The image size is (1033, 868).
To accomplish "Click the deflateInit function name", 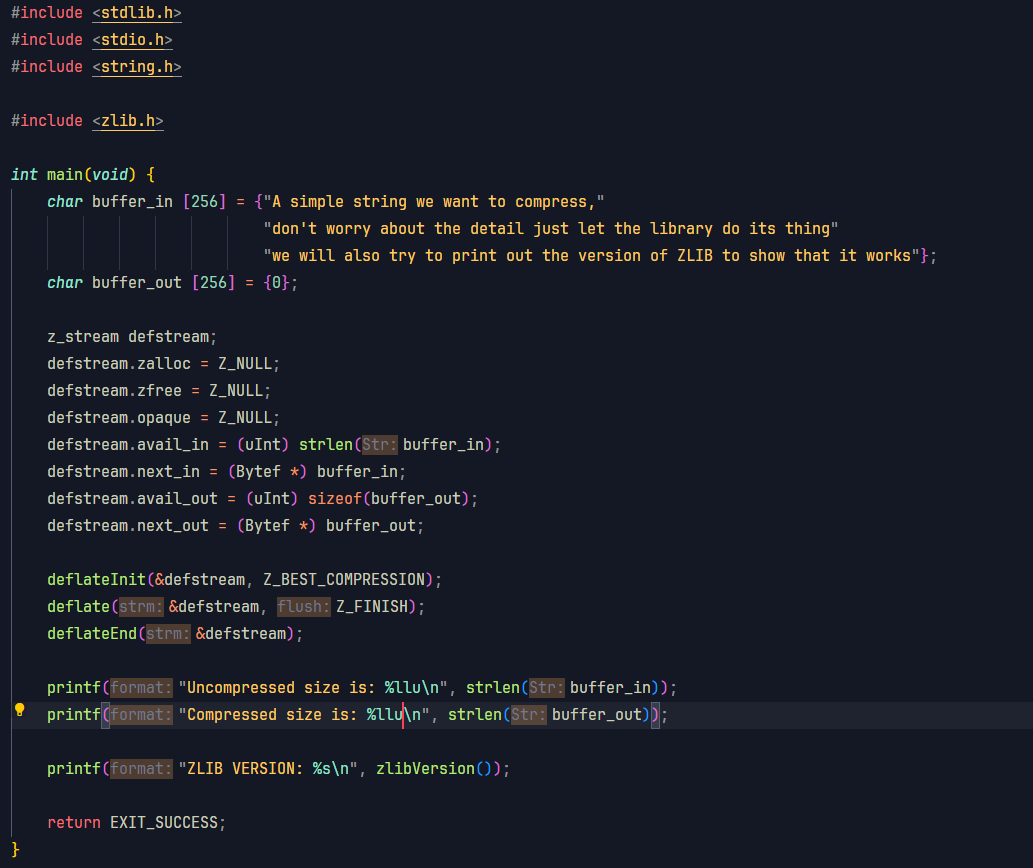I will (95, 579).
